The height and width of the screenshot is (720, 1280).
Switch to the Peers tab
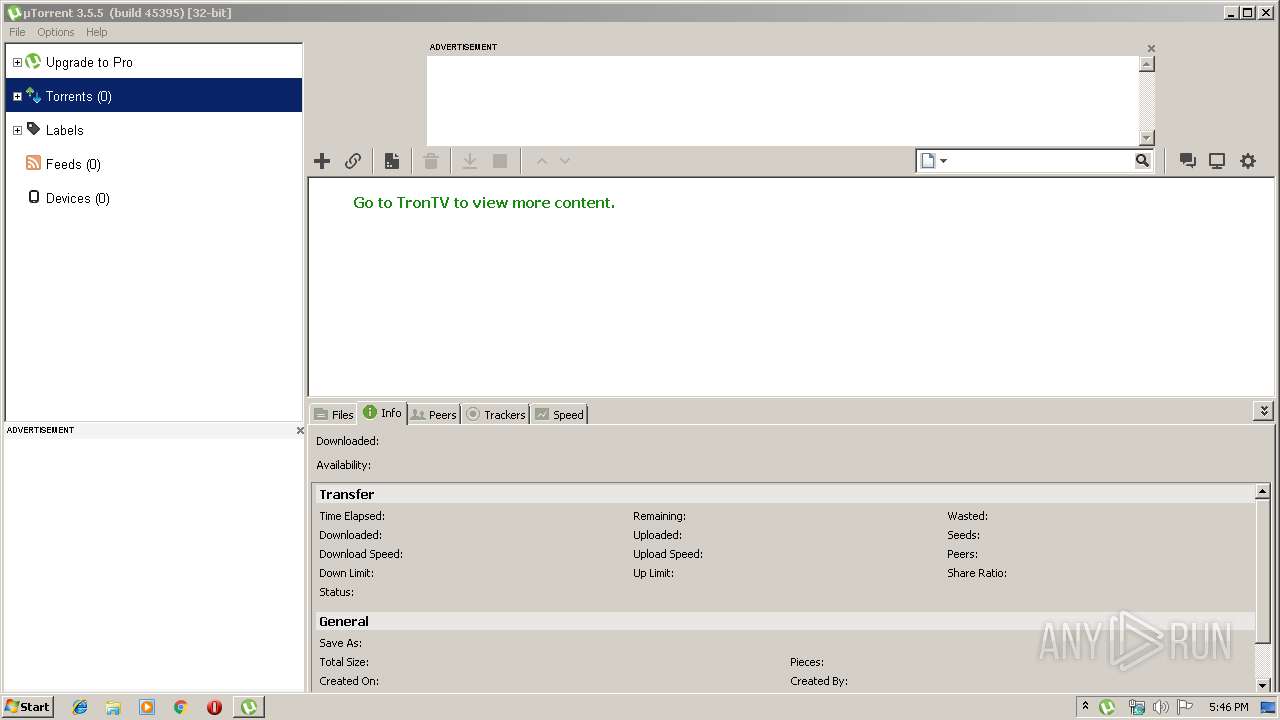[434, 414]
